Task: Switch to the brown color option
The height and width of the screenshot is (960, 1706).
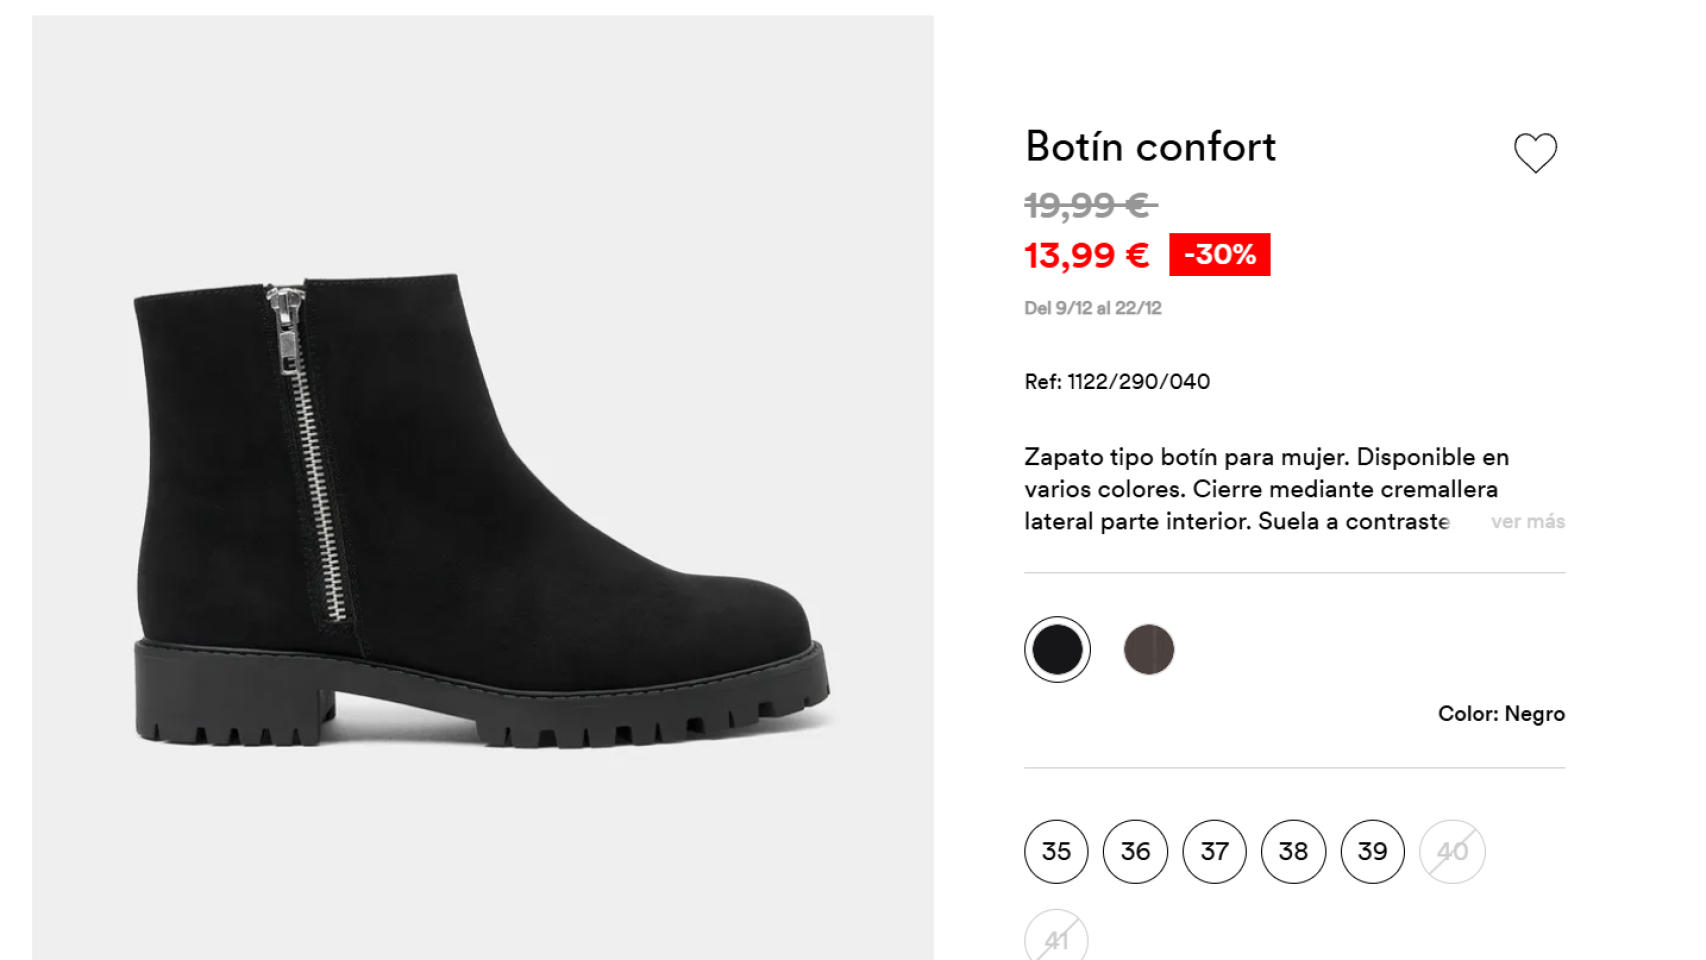Action: (x=1149, y=648)
